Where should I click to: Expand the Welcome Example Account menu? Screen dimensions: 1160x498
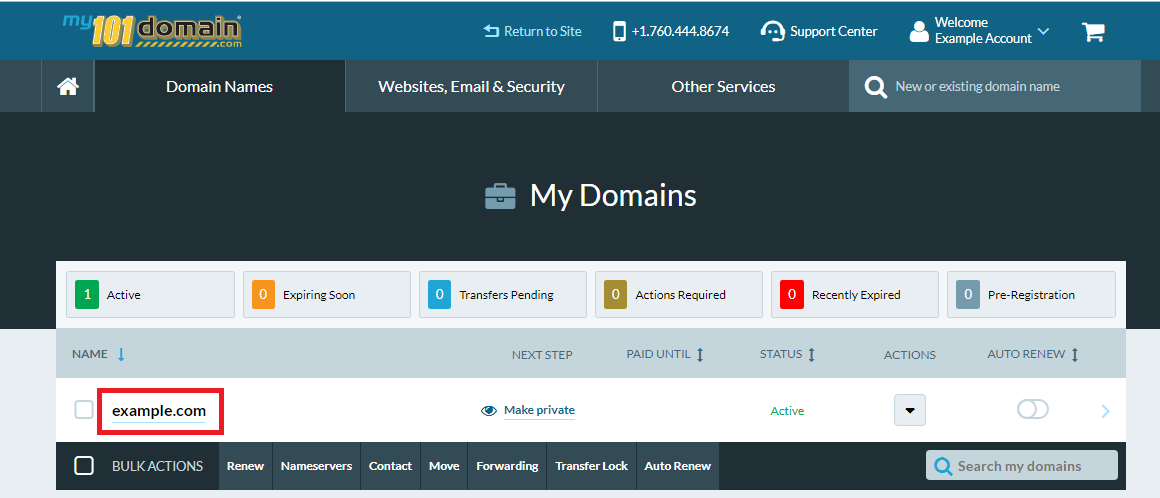click(1043, 31)
